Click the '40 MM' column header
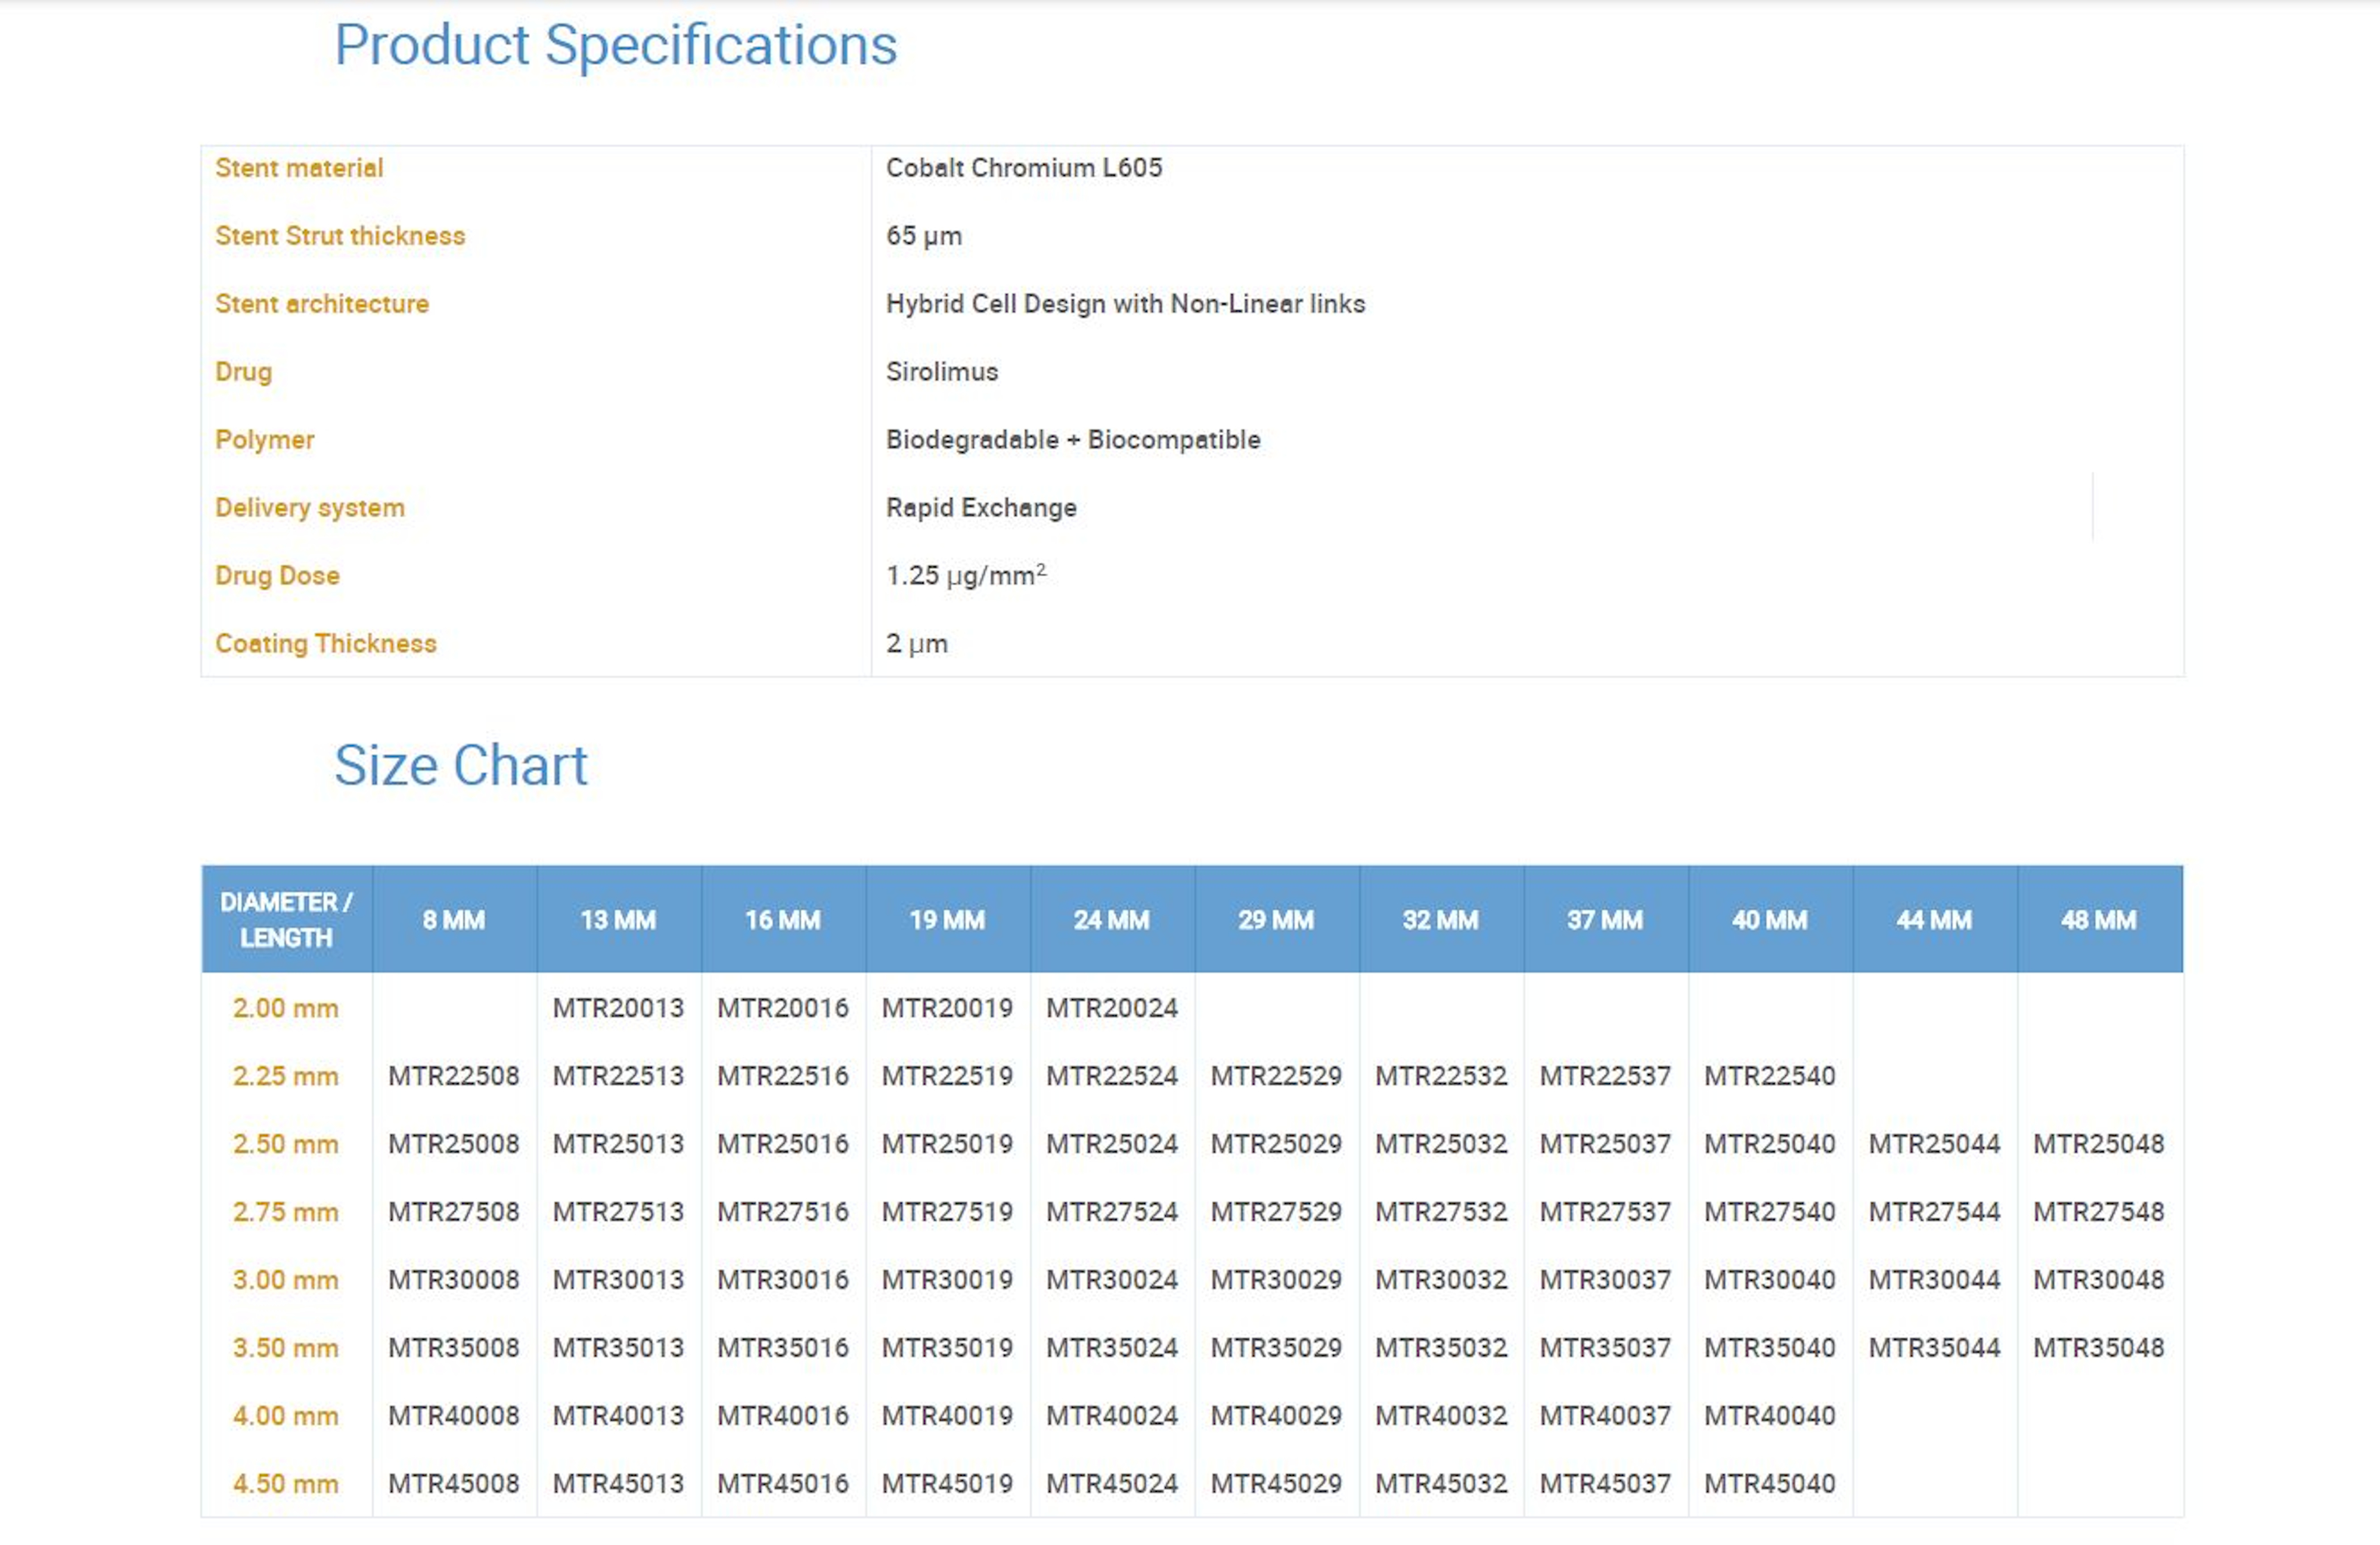Screen dimensions: 2380x1545 tap(1770, 919)
